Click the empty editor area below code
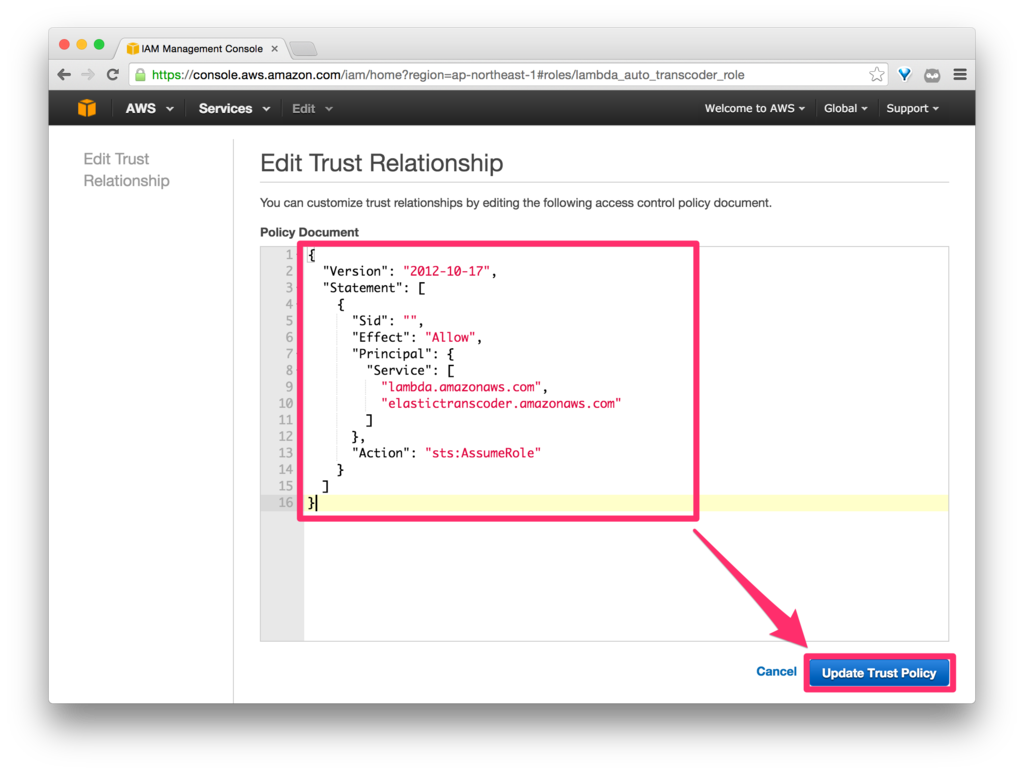Screen dimensions: 1024x773 [626, 576]
